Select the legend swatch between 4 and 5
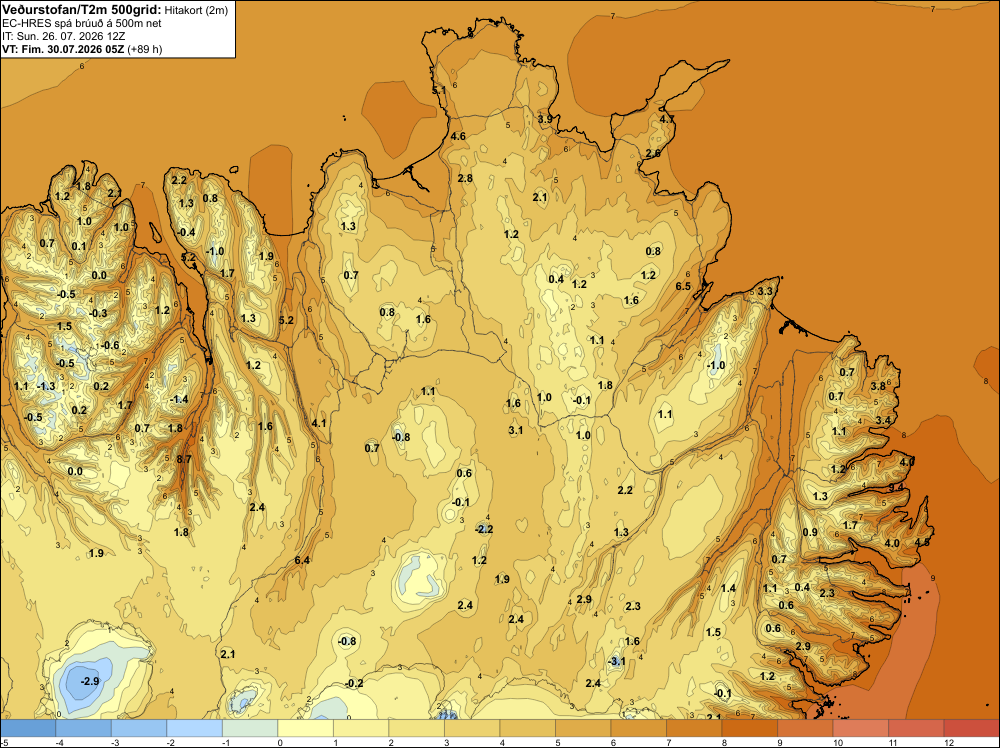This screenshot has width=1000, height=748. (527, 728)
